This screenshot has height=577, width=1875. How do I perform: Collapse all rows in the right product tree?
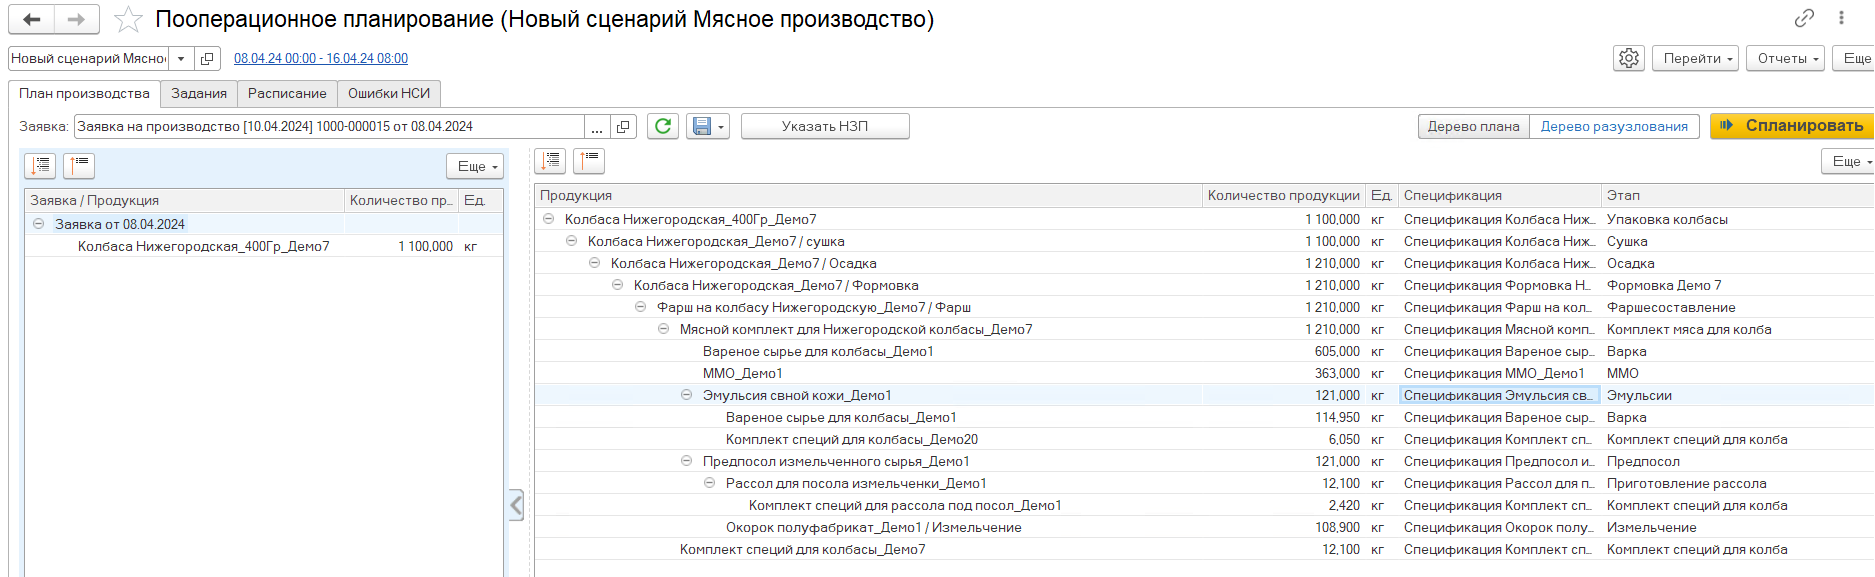click(x=589, y=161)
